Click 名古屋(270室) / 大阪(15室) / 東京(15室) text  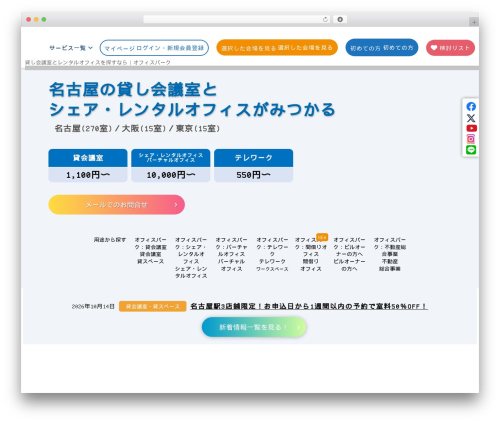coord(137,129)
